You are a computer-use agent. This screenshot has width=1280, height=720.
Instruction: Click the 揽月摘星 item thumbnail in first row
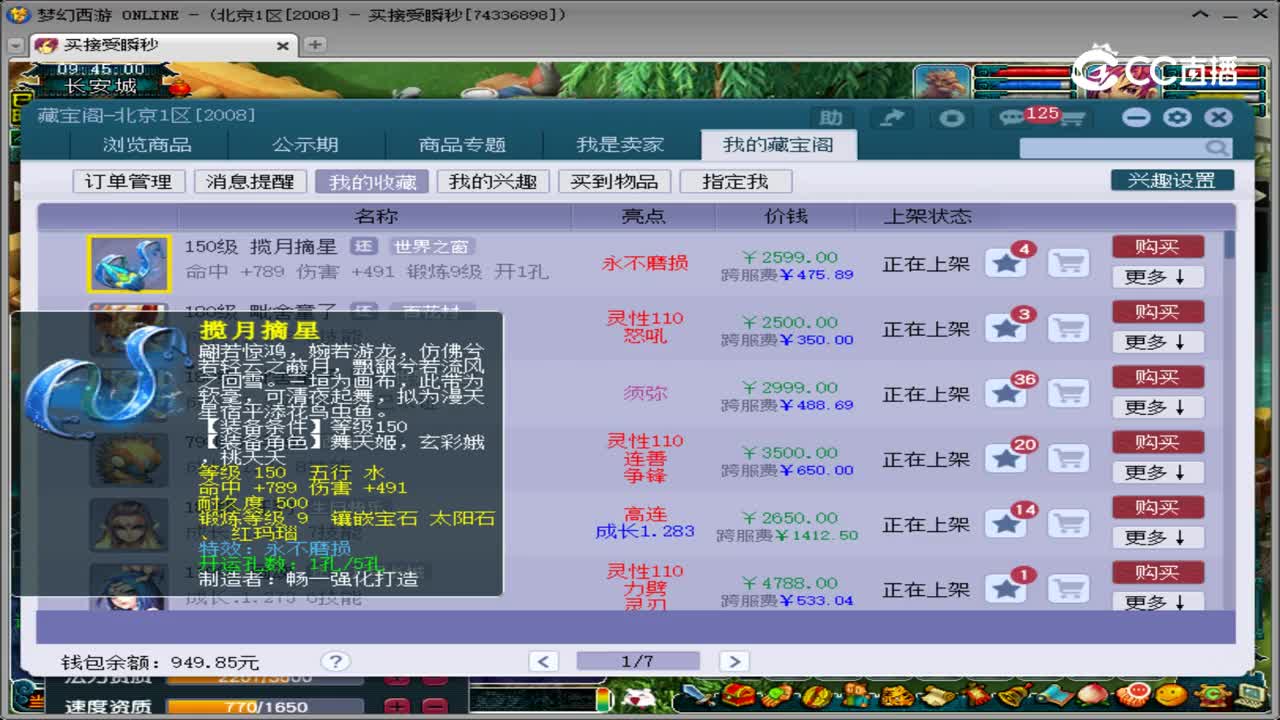pyautogui.click(x=129, y=264)
